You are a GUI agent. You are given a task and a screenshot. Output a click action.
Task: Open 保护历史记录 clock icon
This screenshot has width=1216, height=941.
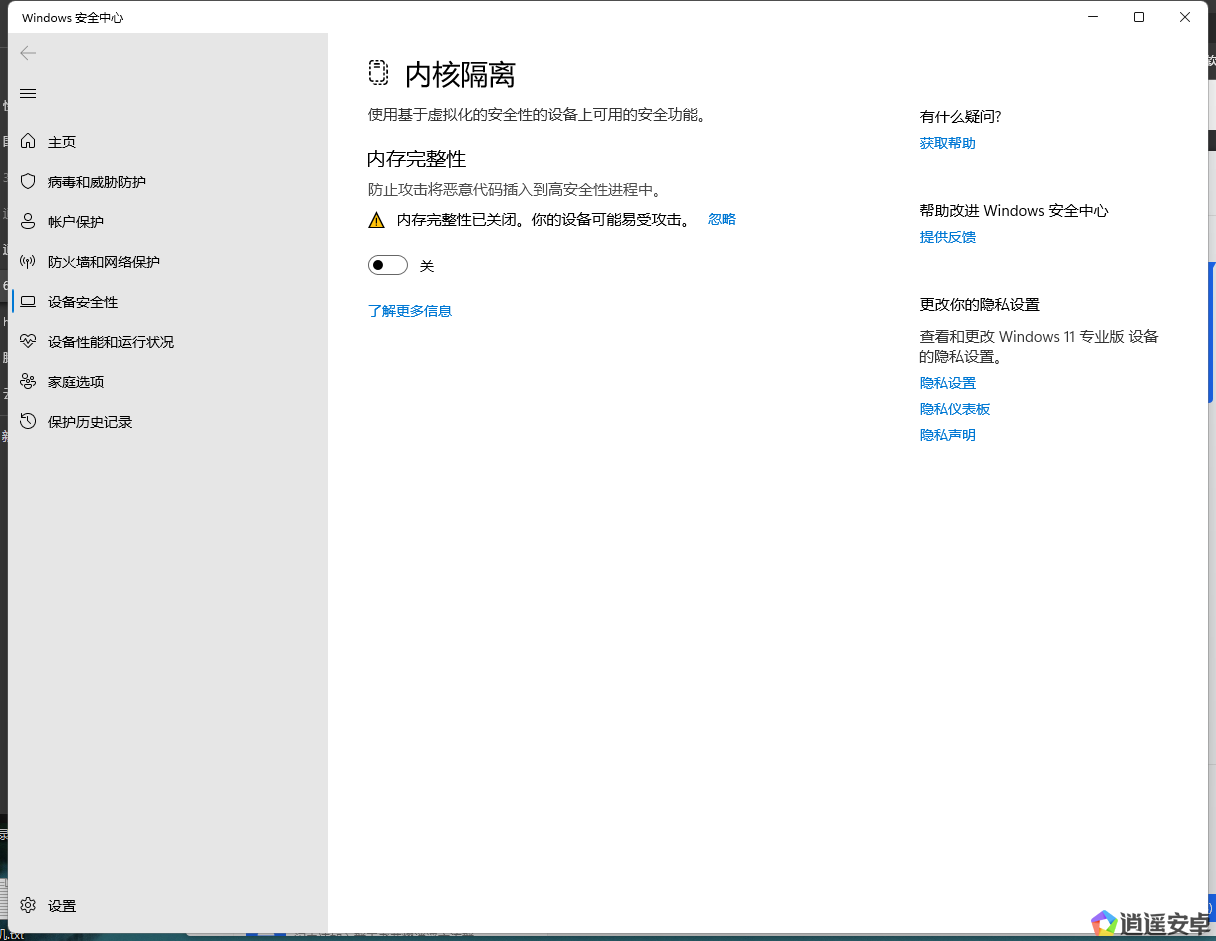pos(28,422)
